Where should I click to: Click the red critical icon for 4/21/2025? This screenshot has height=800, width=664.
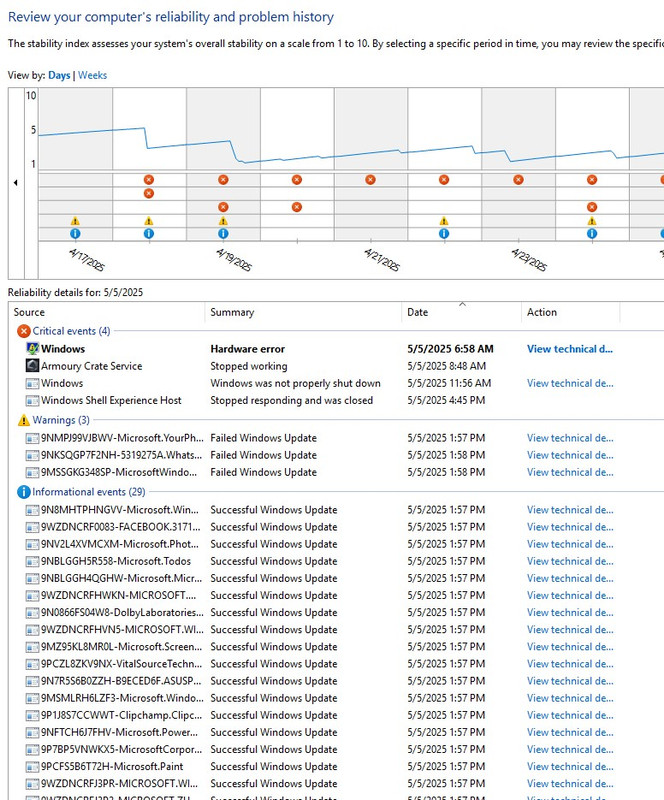[371, 180]
